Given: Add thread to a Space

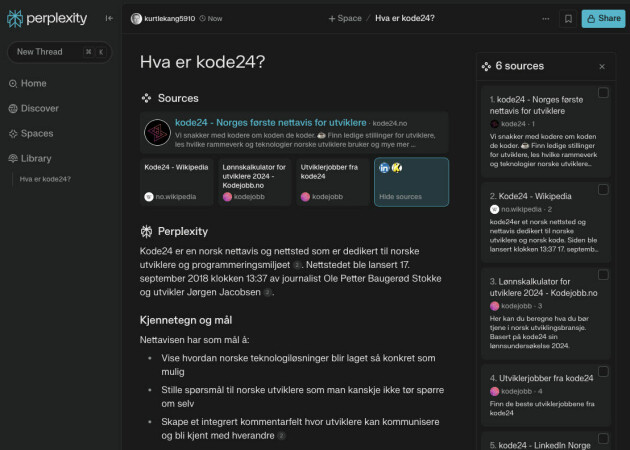Looking at the screenshot, I should pos(345,18).
